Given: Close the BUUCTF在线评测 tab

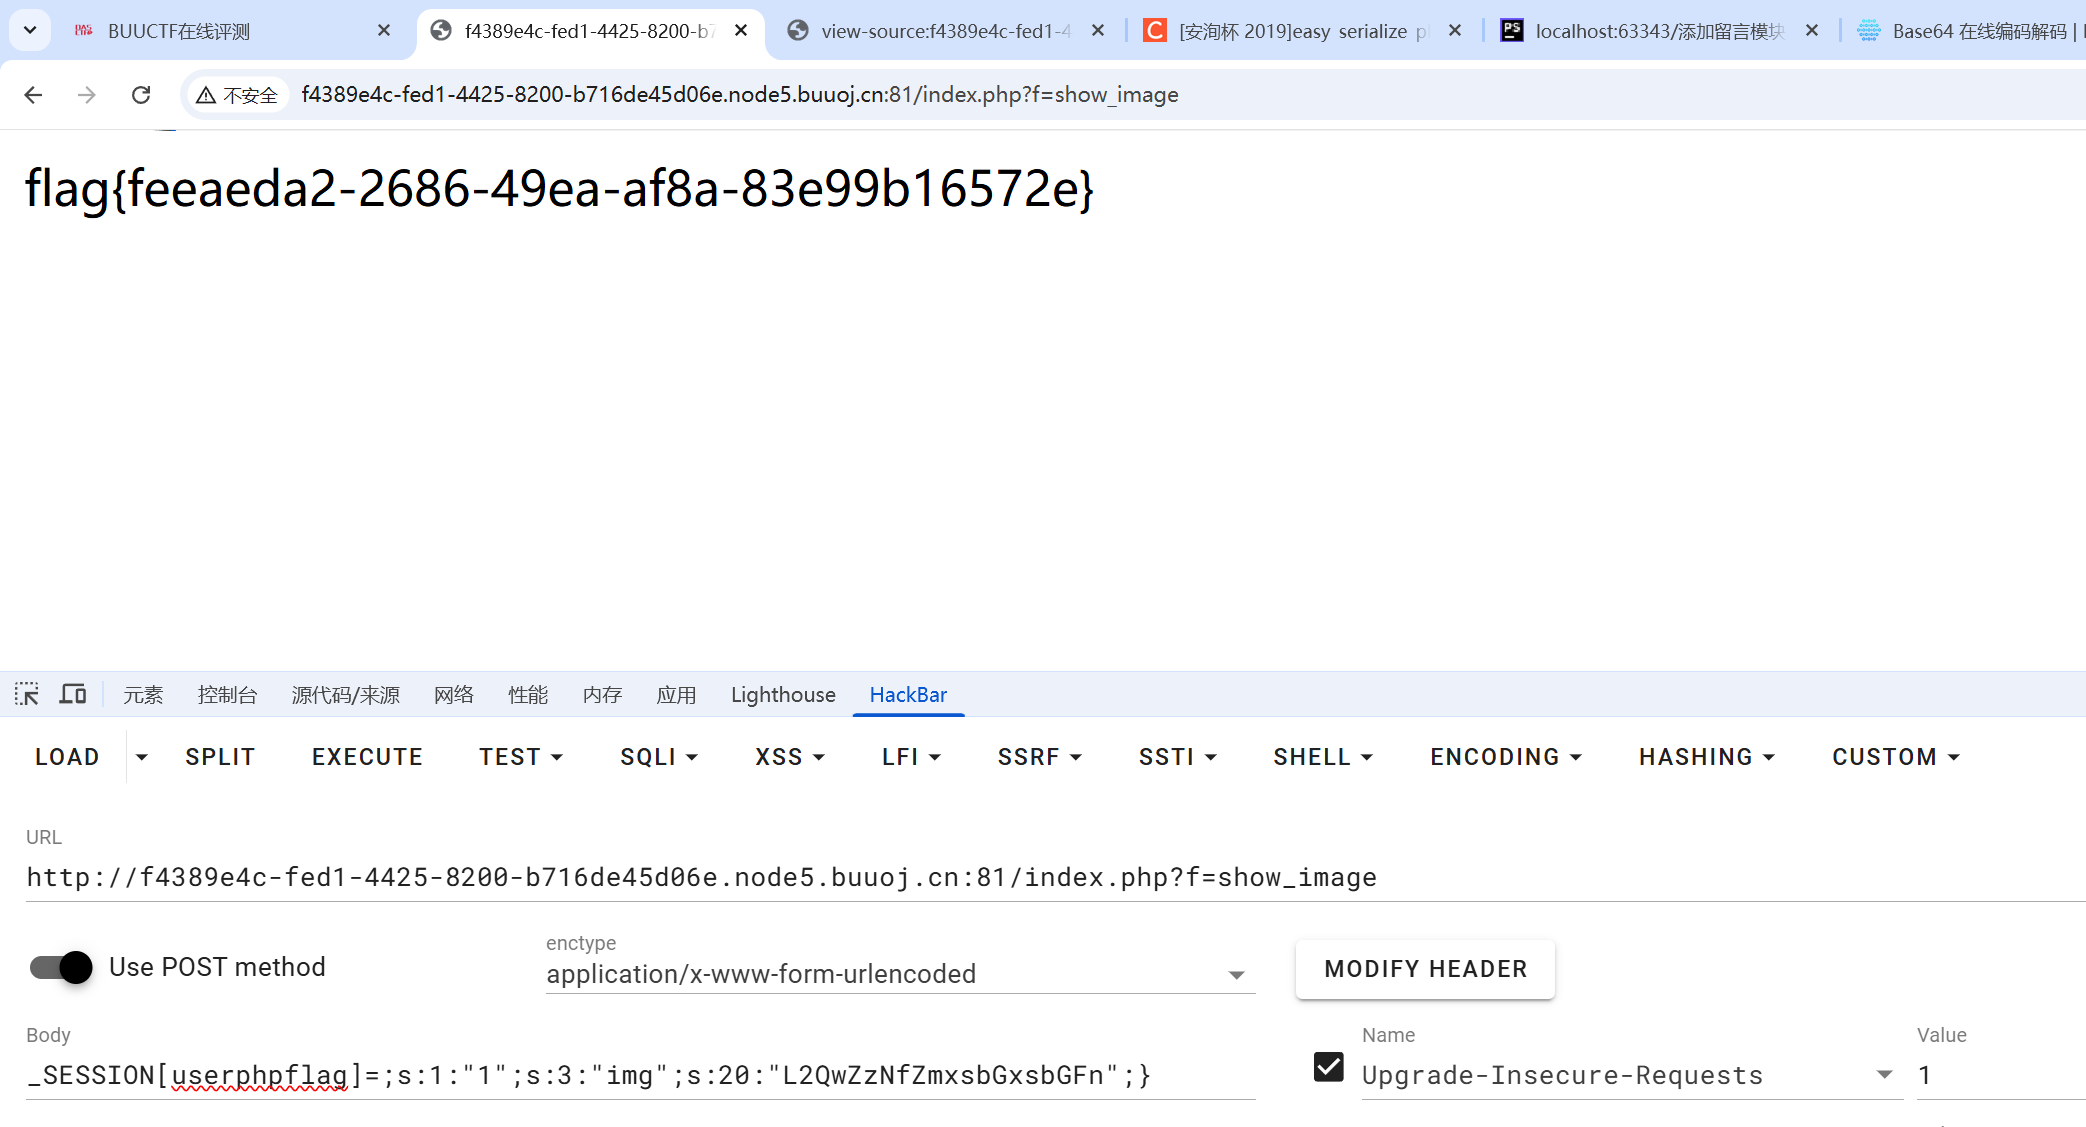Looking at the screenshot, I should click(x=384, y=31).
